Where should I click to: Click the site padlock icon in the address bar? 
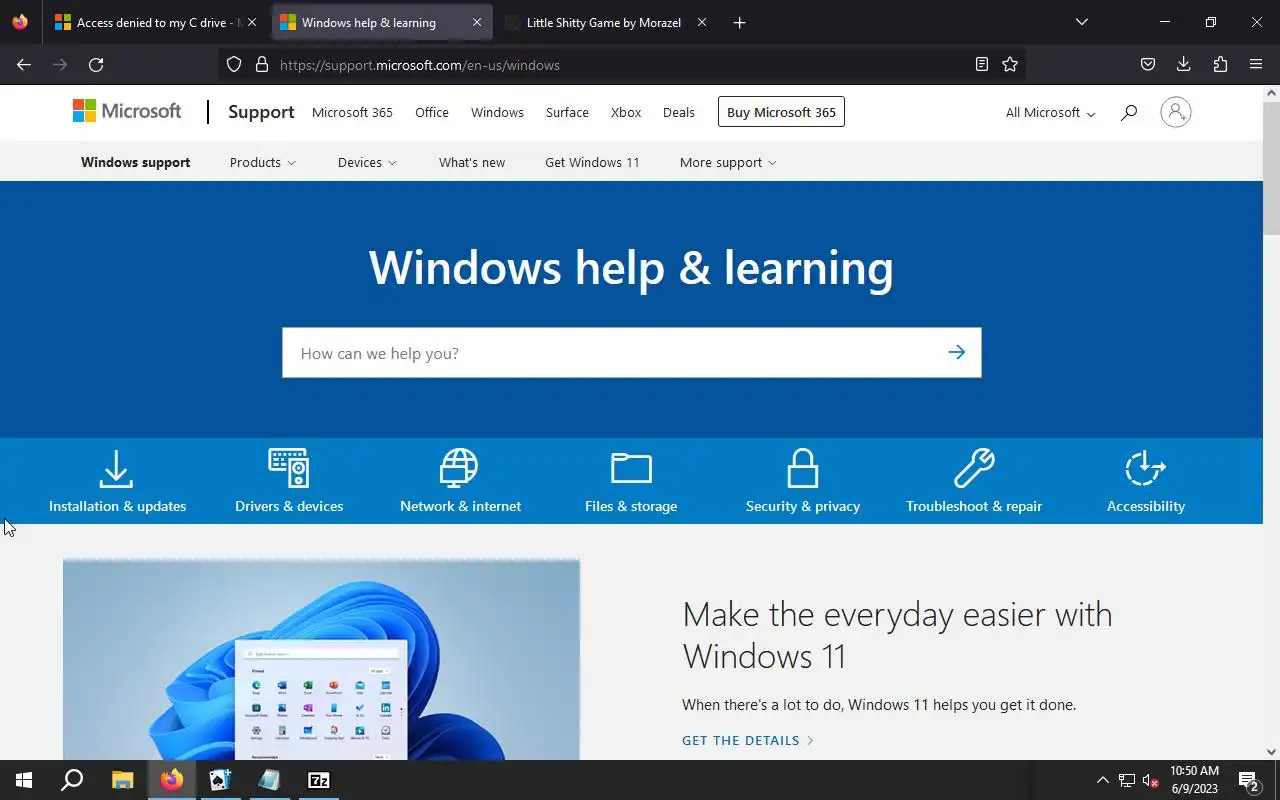(x=262, y=64)
